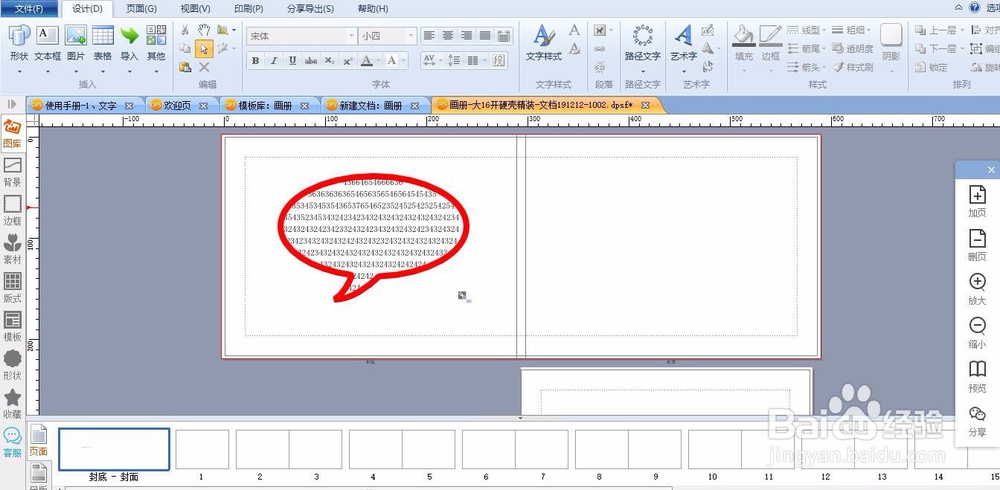Cut selection with the scissors icon
The width and height of the screenshot is (1000, 490).
(185, 30)
